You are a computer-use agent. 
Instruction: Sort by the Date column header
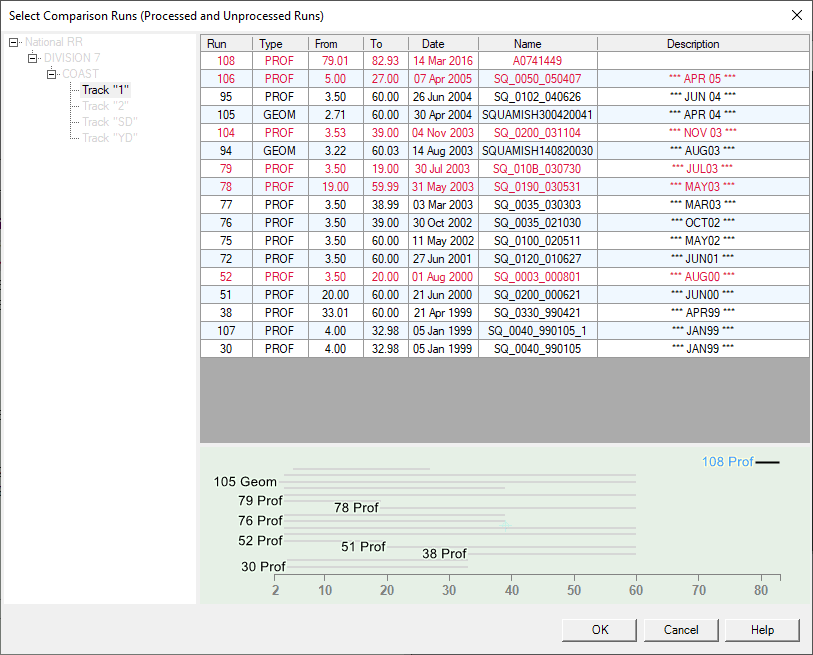[433, 44]
